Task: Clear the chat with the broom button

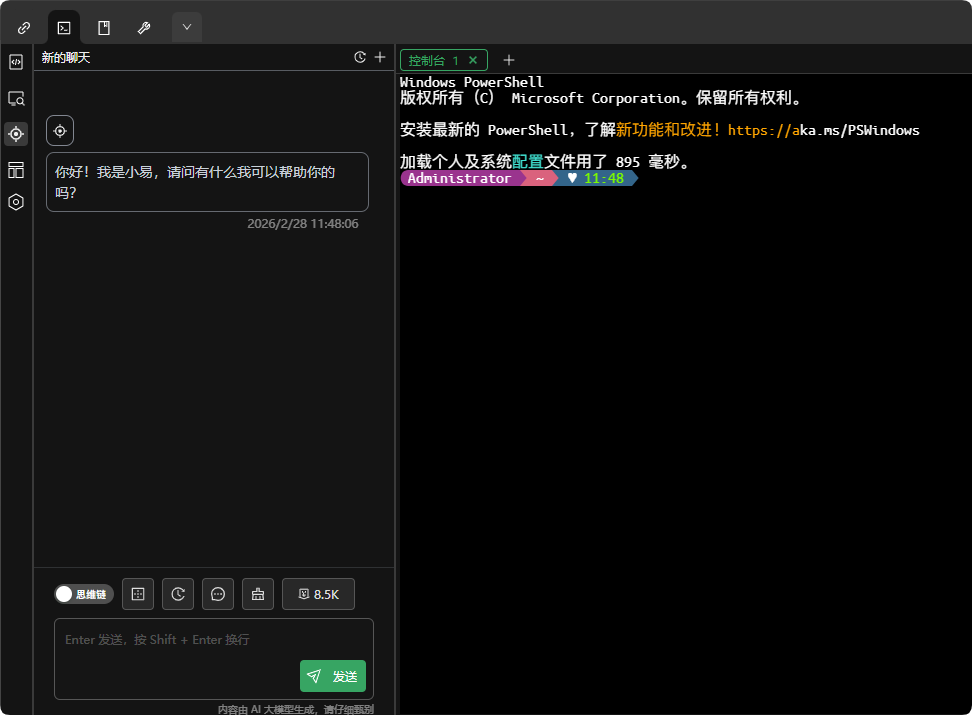Action: pyautogui.click(x=258, y=594)
